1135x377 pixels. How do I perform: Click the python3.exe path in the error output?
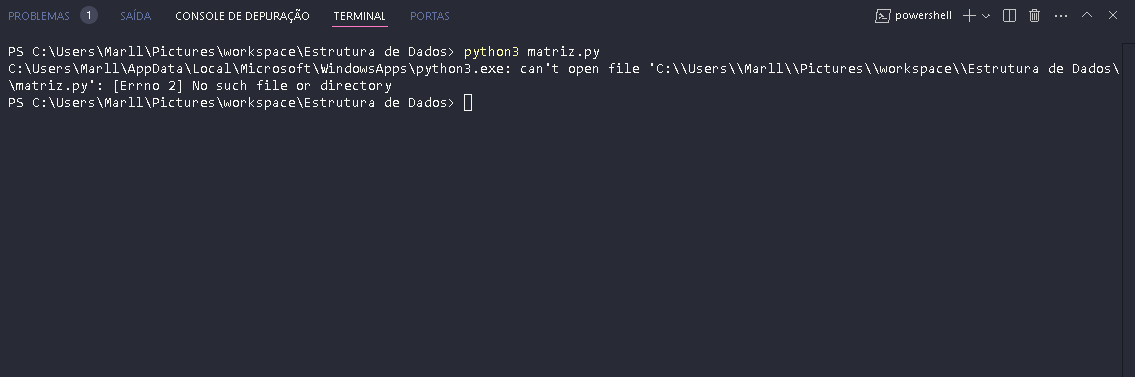tap(257, 69)
